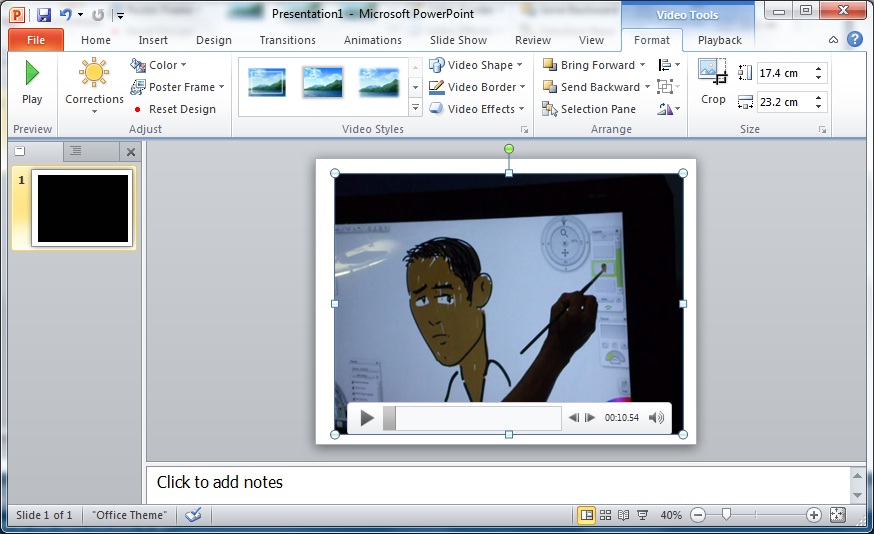Open the Video Border dropdown
874x534 pixels.
tap(477, 87)
